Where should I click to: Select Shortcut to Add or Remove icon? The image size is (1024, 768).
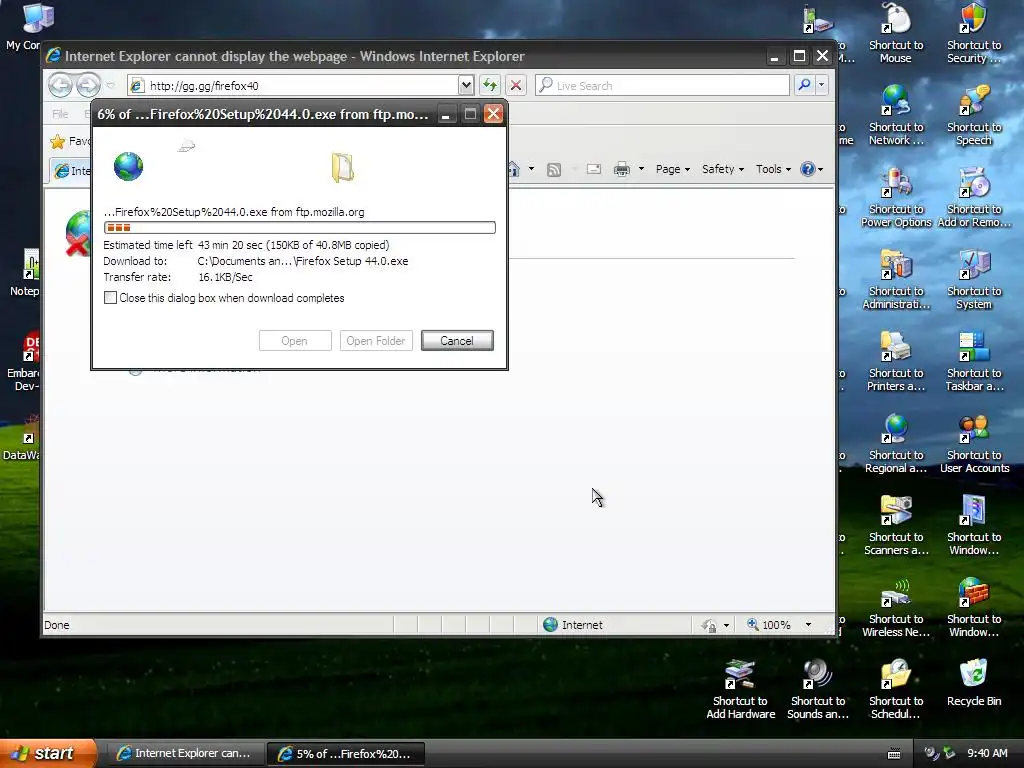(x=974, y=197)
